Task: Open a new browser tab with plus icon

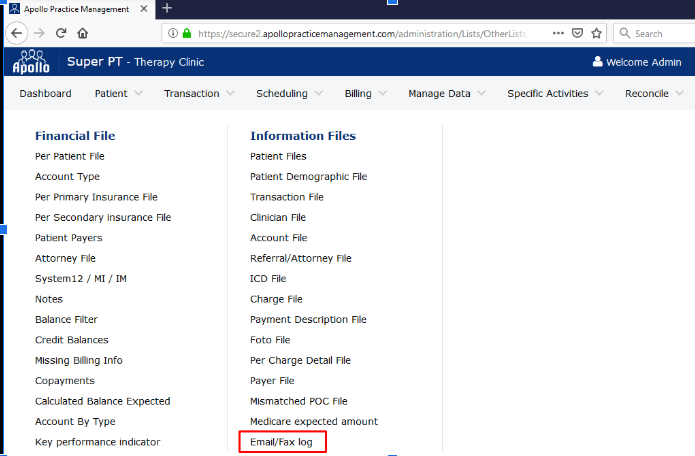Action: [167, 8]
